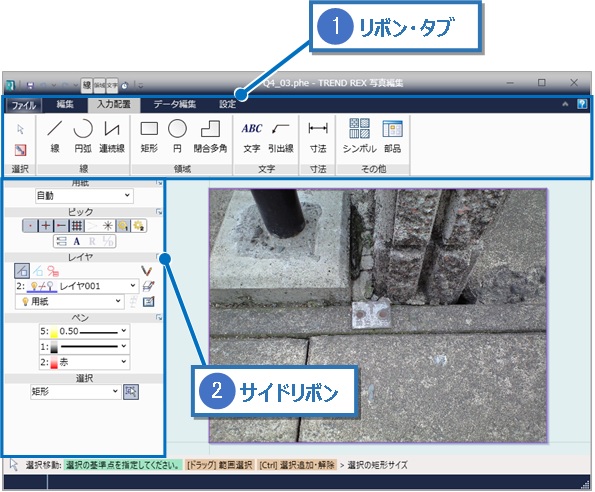Viewport: 595px width, 492px height.
Task: Switch to the データ編集 tab
Action: [x=175, y=104]
